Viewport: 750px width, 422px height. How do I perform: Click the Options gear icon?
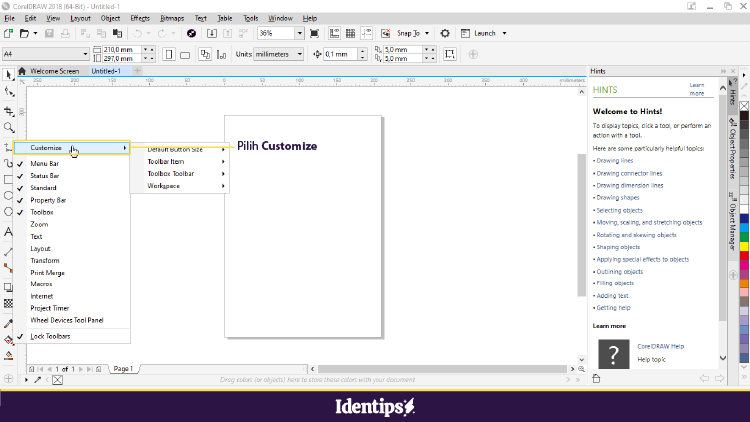click(444, 33)
